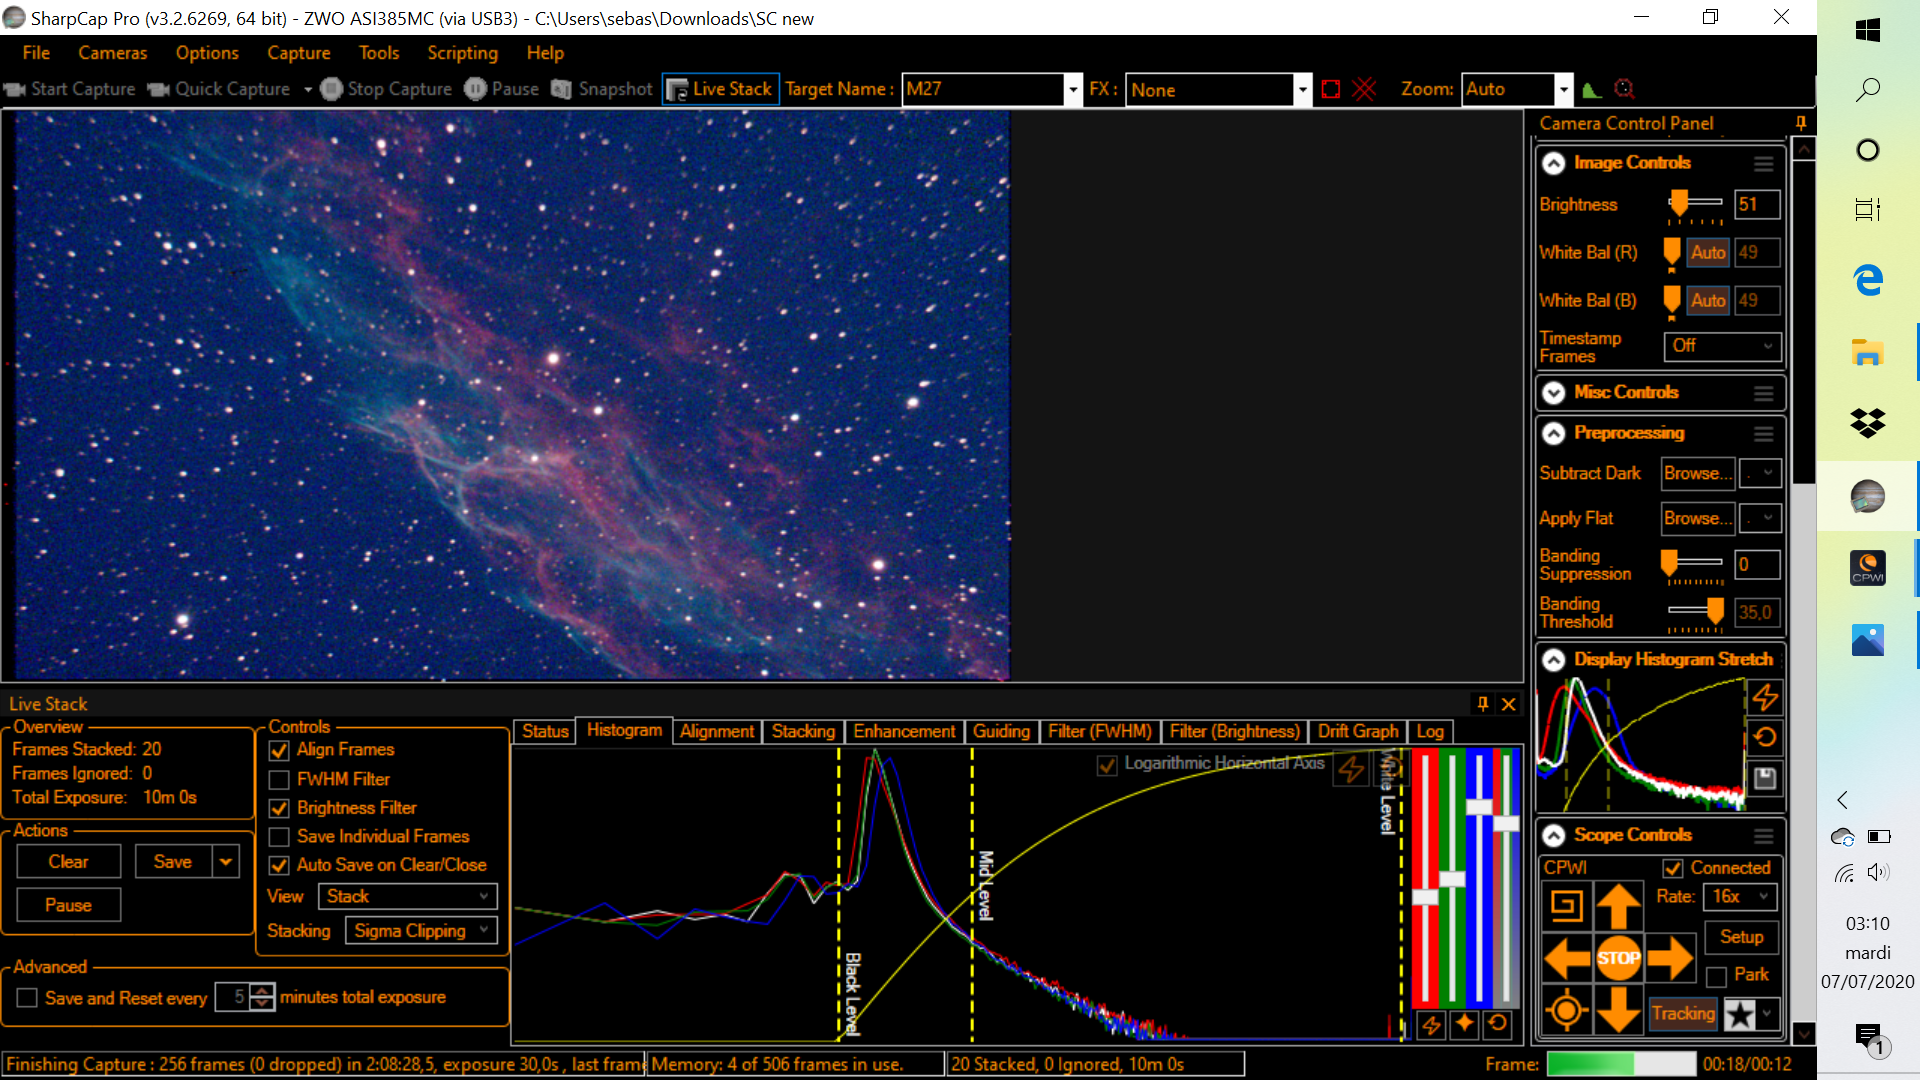Switch to the Alignment tab

pos(717,732)
